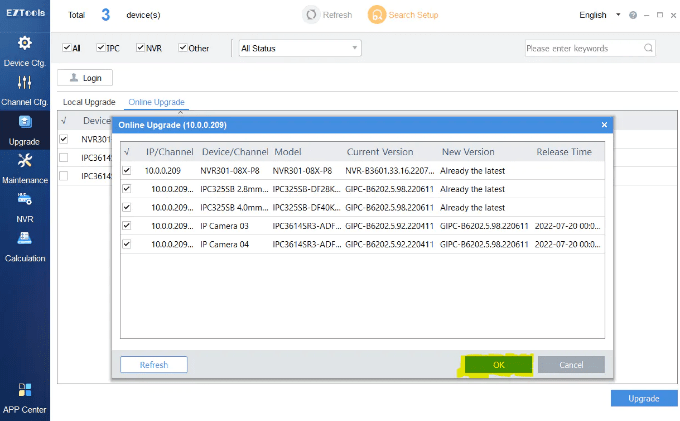Image resolution: width=680 pixels, height=421 pixels.
Task: Launch the APP Center
Action: tap(24, 397)
